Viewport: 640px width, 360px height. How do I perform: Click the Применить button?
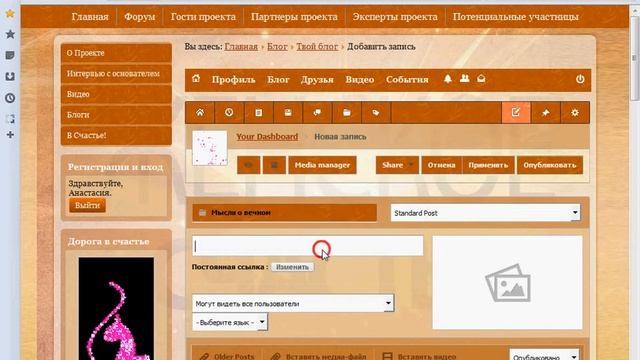(488, 165)
